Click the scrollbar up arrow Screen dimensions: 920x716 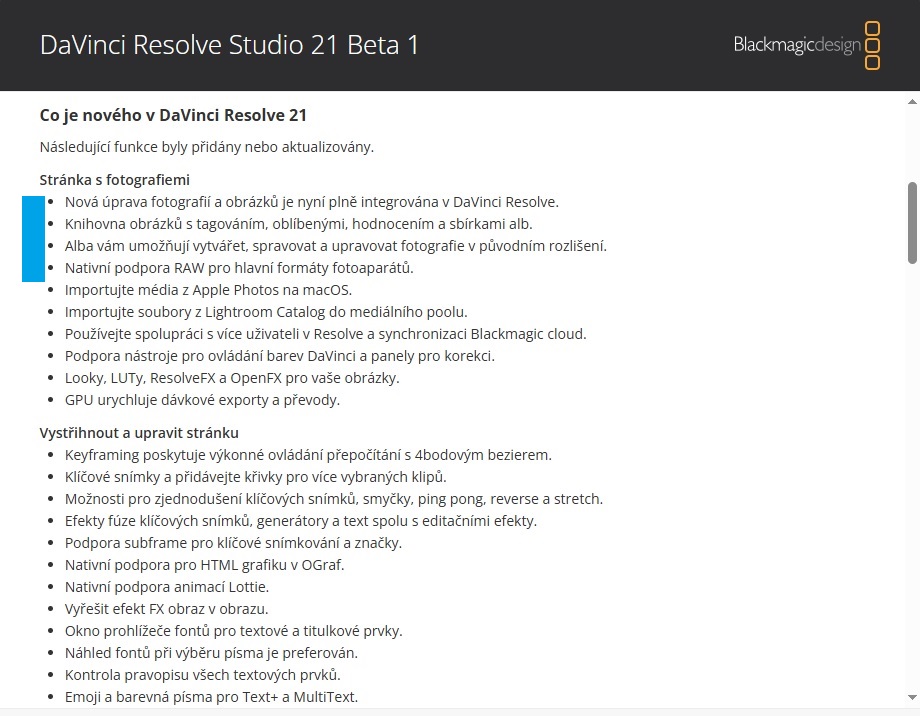click(x=912, y=102)
